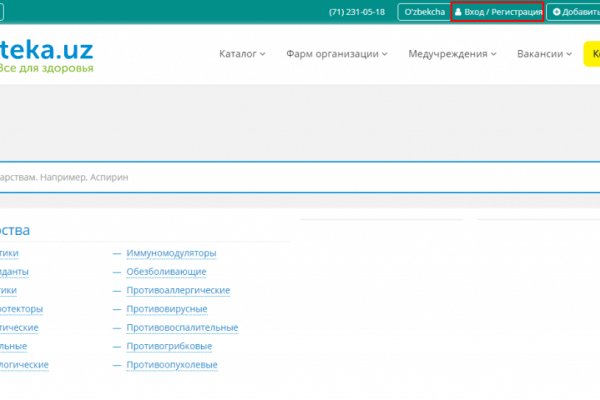Click the Добавить button with plus icon
Image resolution: width=600 pixels, height=400 pixels.
tap(575, 12)
